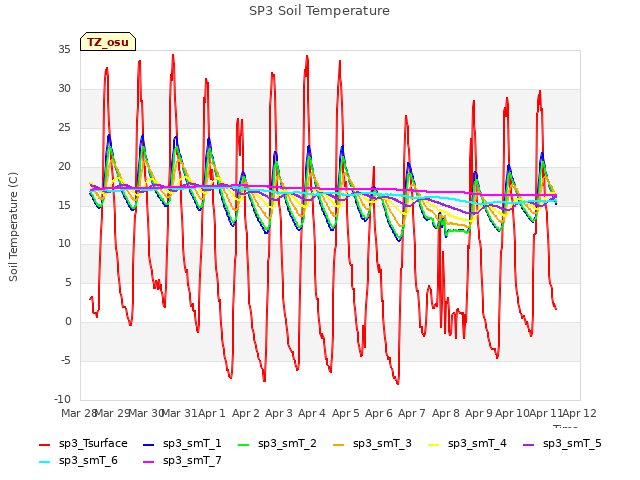The image size is (640, 480).
Task: Click the -10 y-axis tick label
Action: click(62, 399)
